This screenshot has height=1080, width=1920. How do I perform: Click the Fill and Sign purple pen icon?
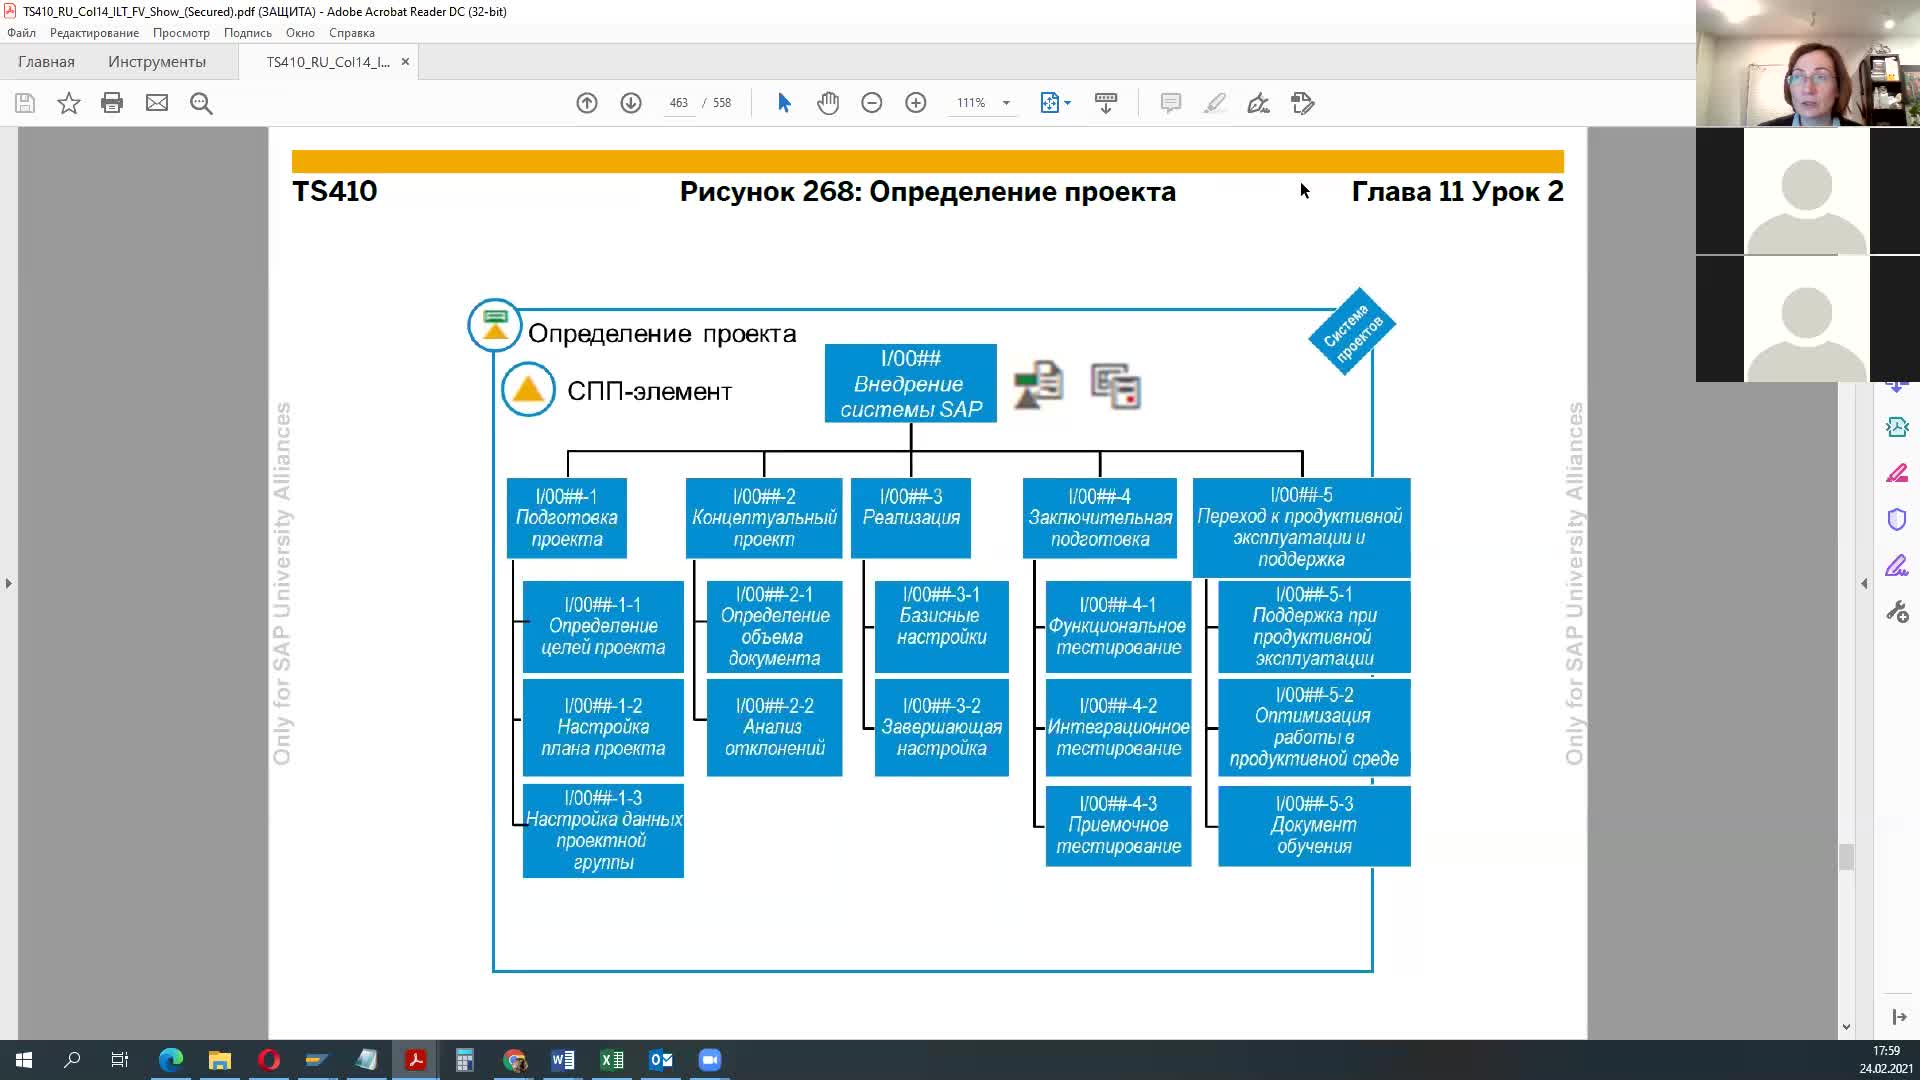(1897, 566)
